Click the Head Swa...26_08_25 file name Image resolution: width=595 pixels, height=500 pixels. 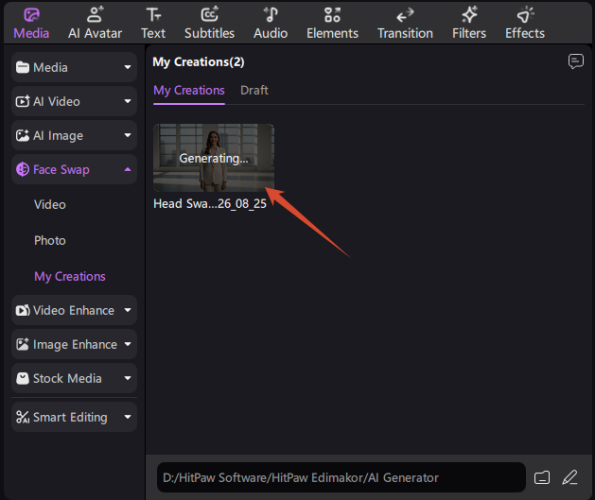[x=210, y=204]
